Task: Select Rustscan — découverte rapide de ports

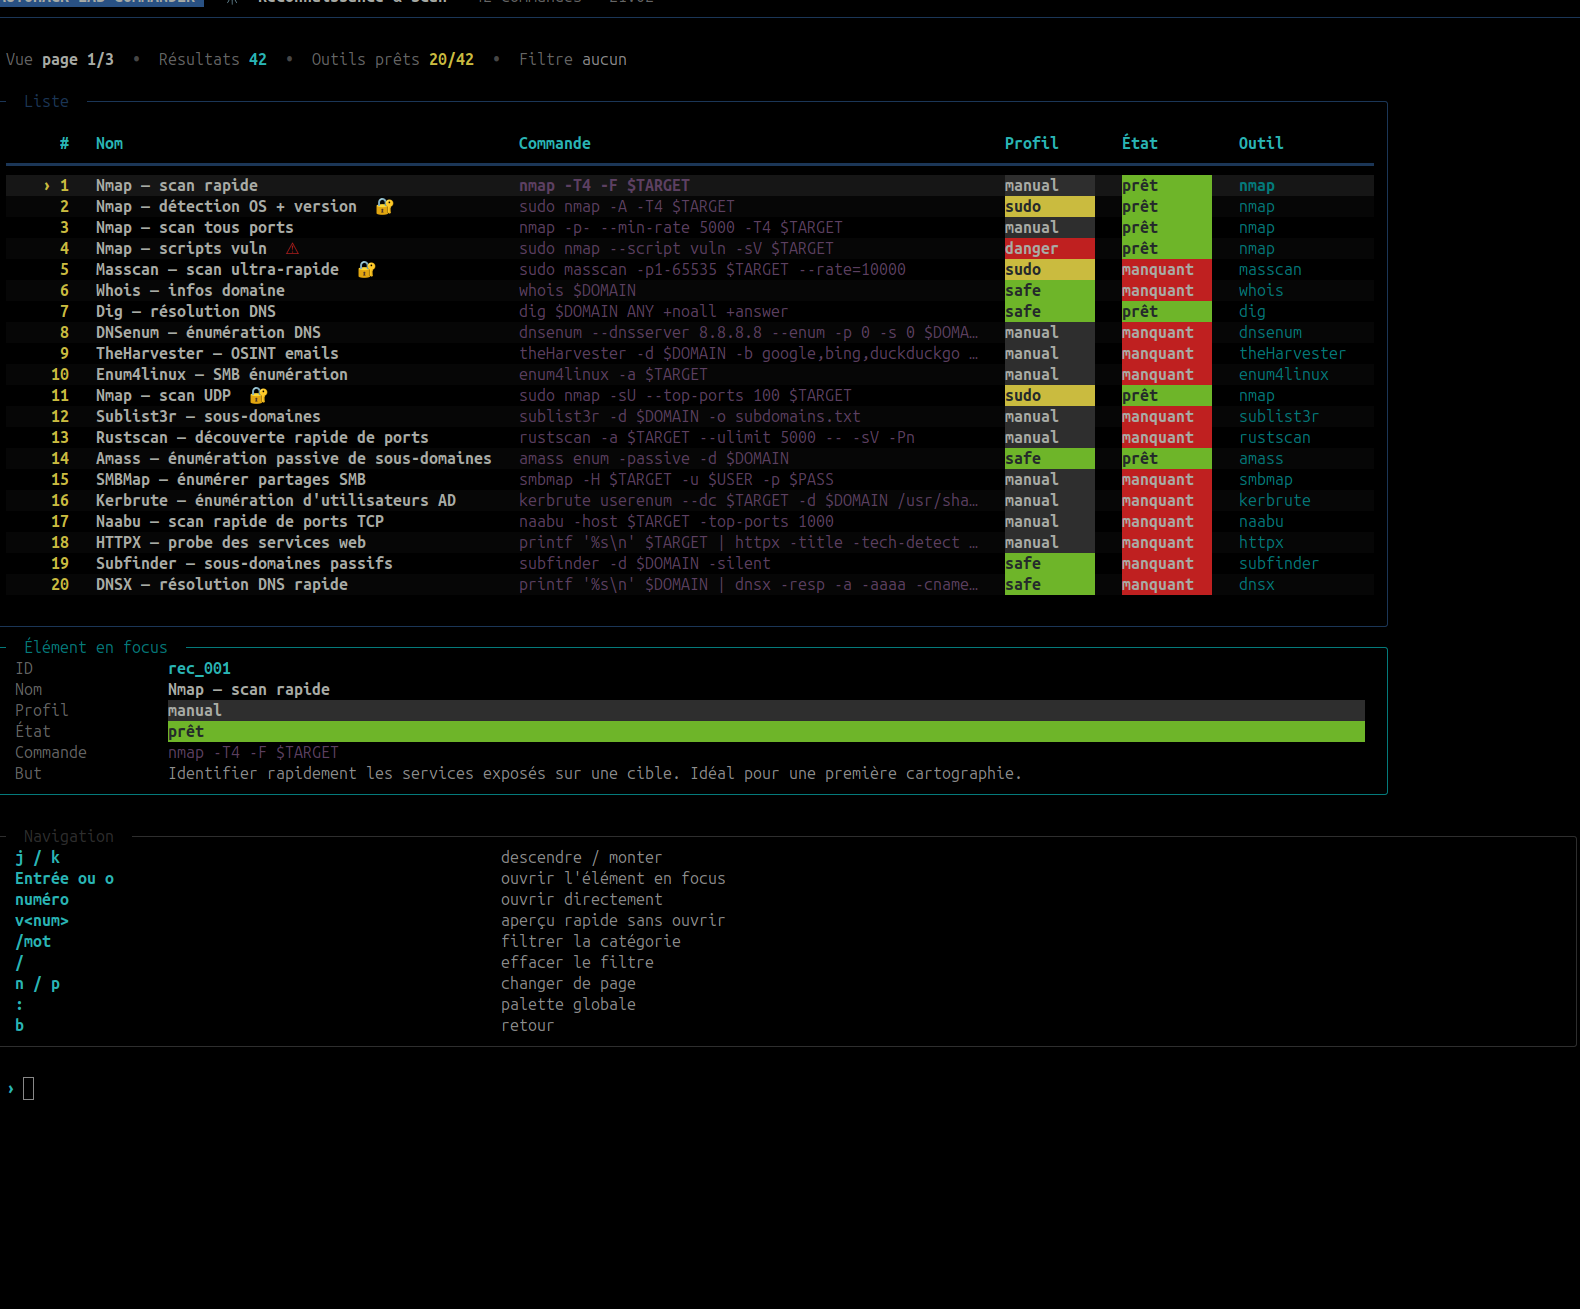Action: point(690,438)
